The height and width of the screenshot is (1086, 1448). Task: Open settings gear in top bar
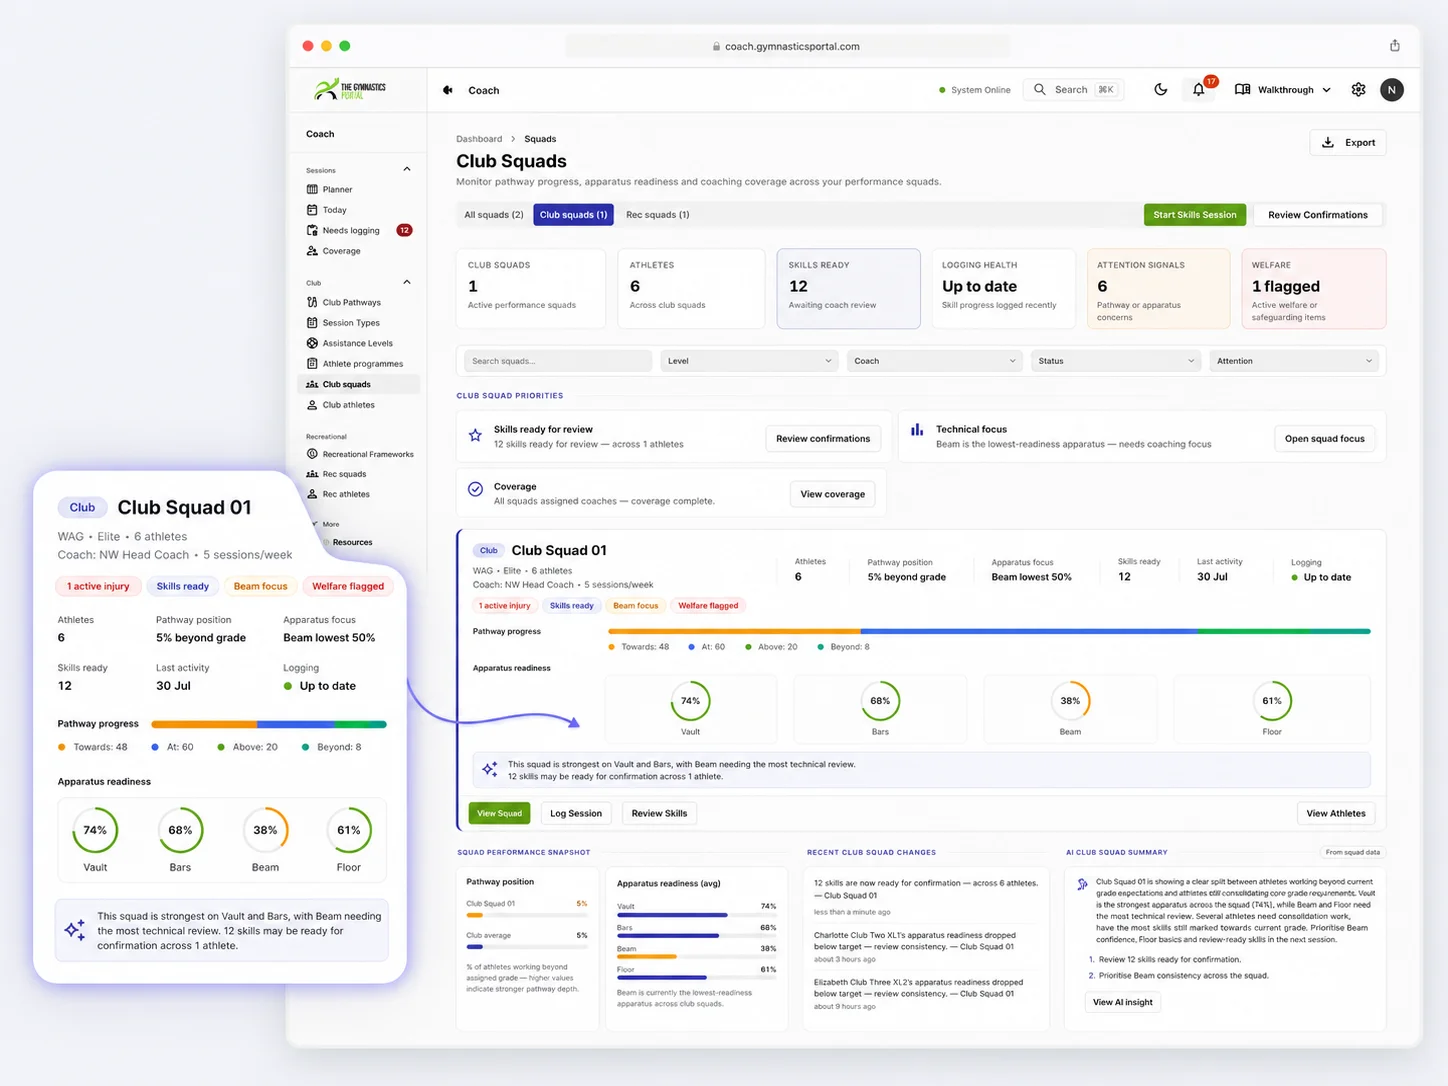point(1358,89)
